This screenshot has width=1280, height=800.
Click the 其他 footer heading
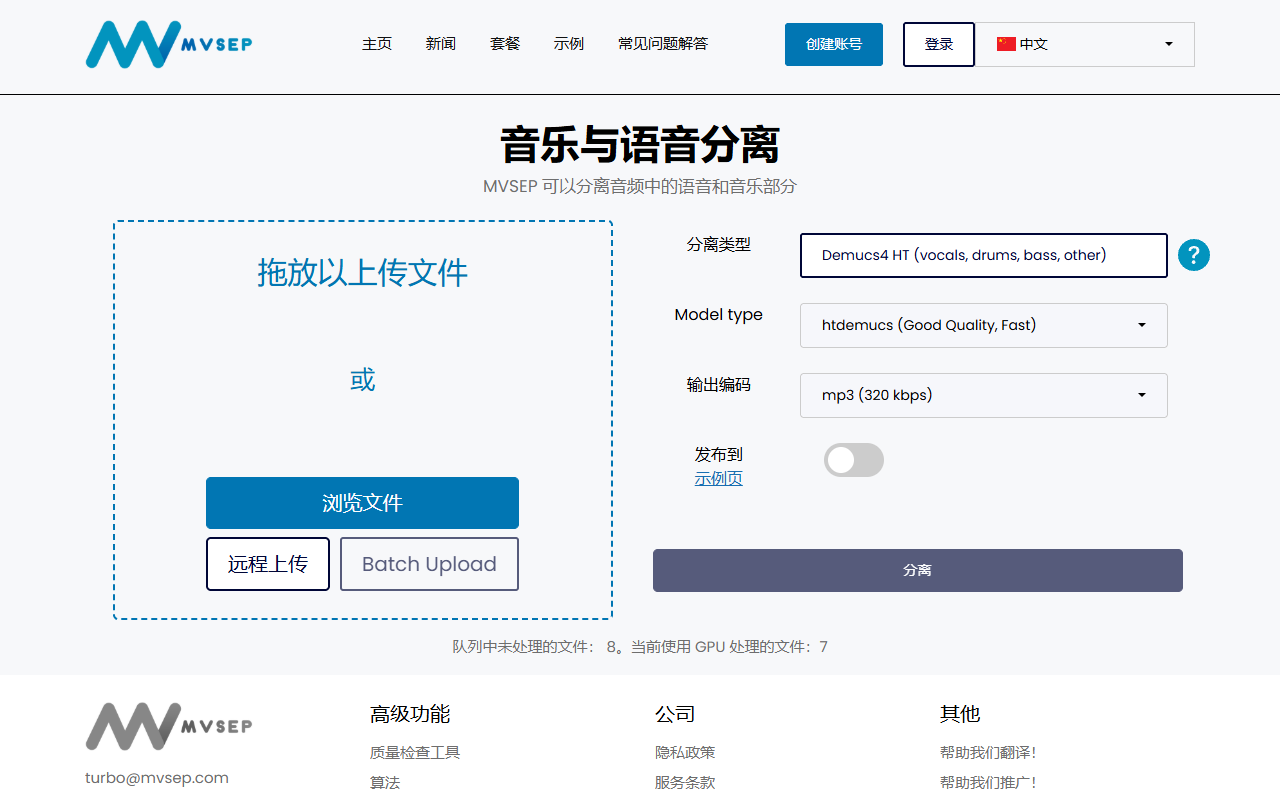click(960, 714)
